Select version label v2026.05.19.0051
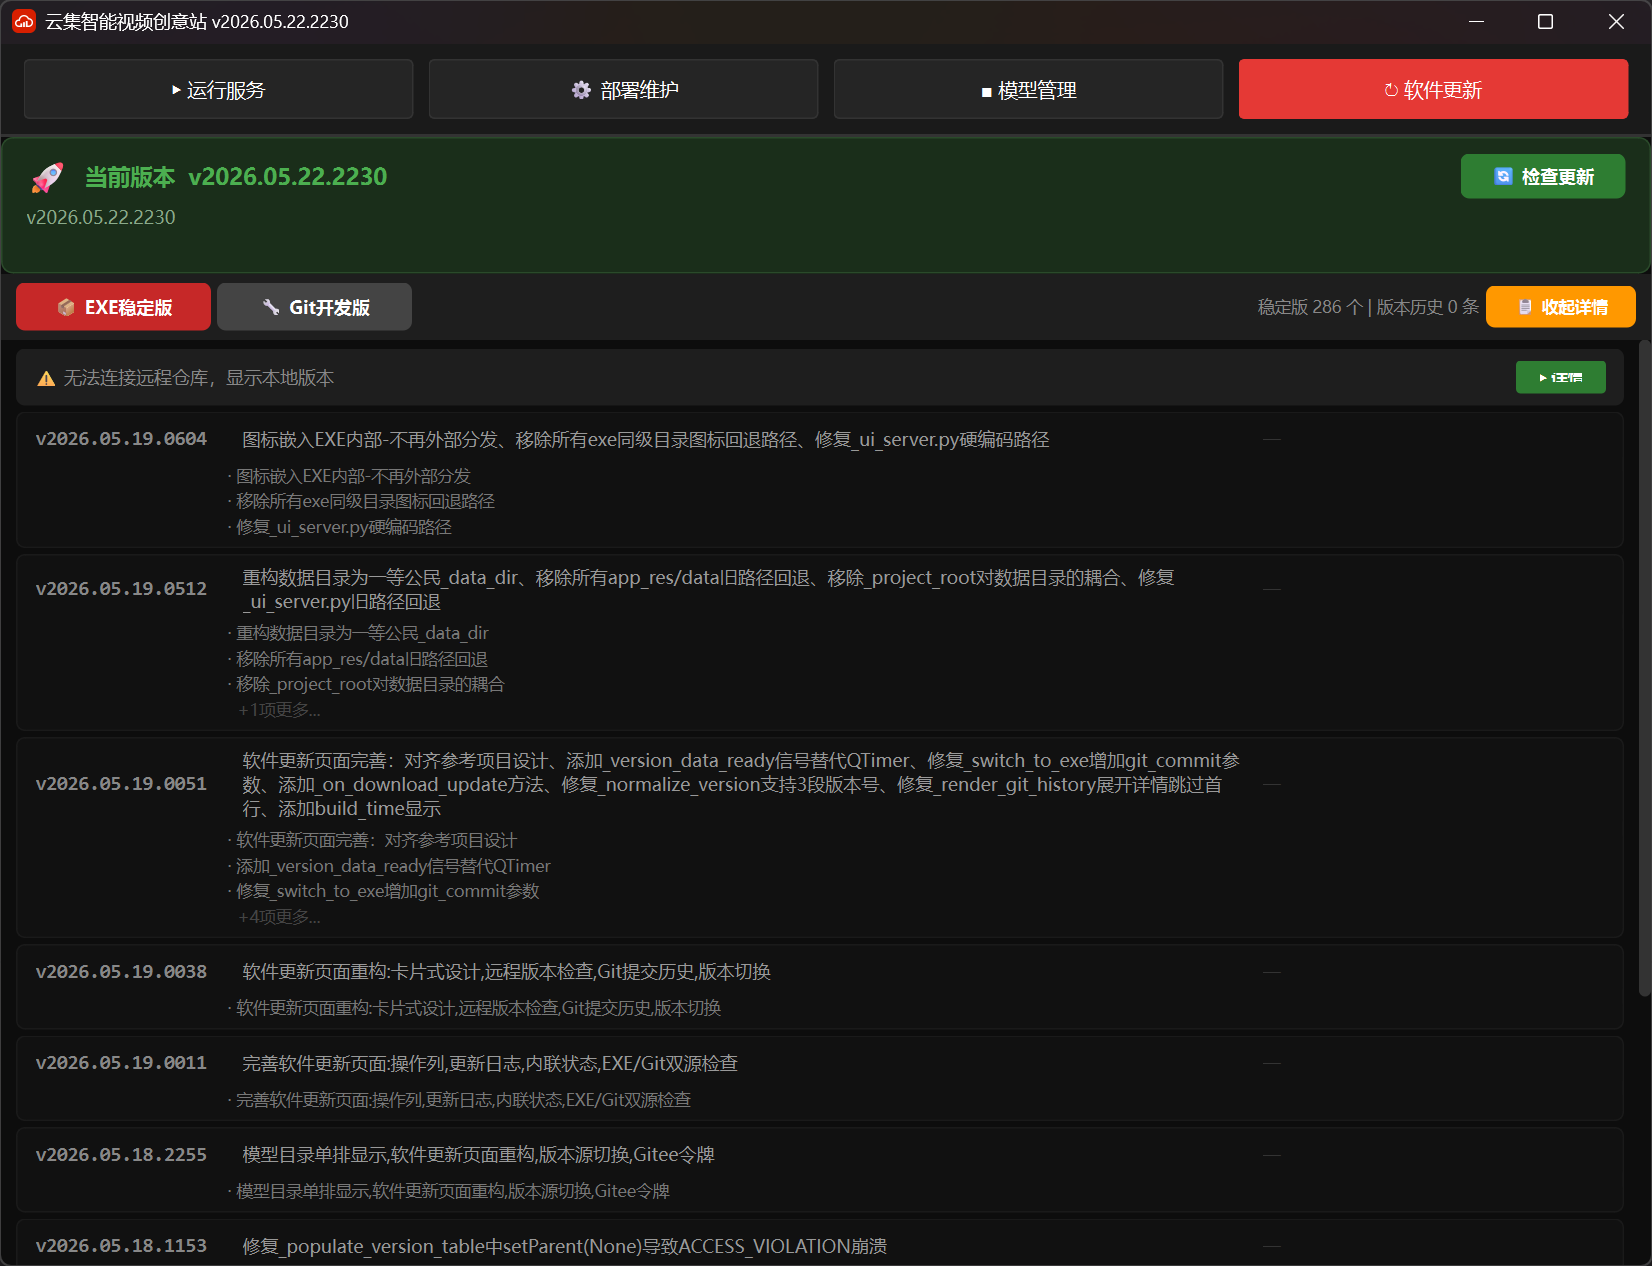1652x1266 pixels. (x=121, y=784)
